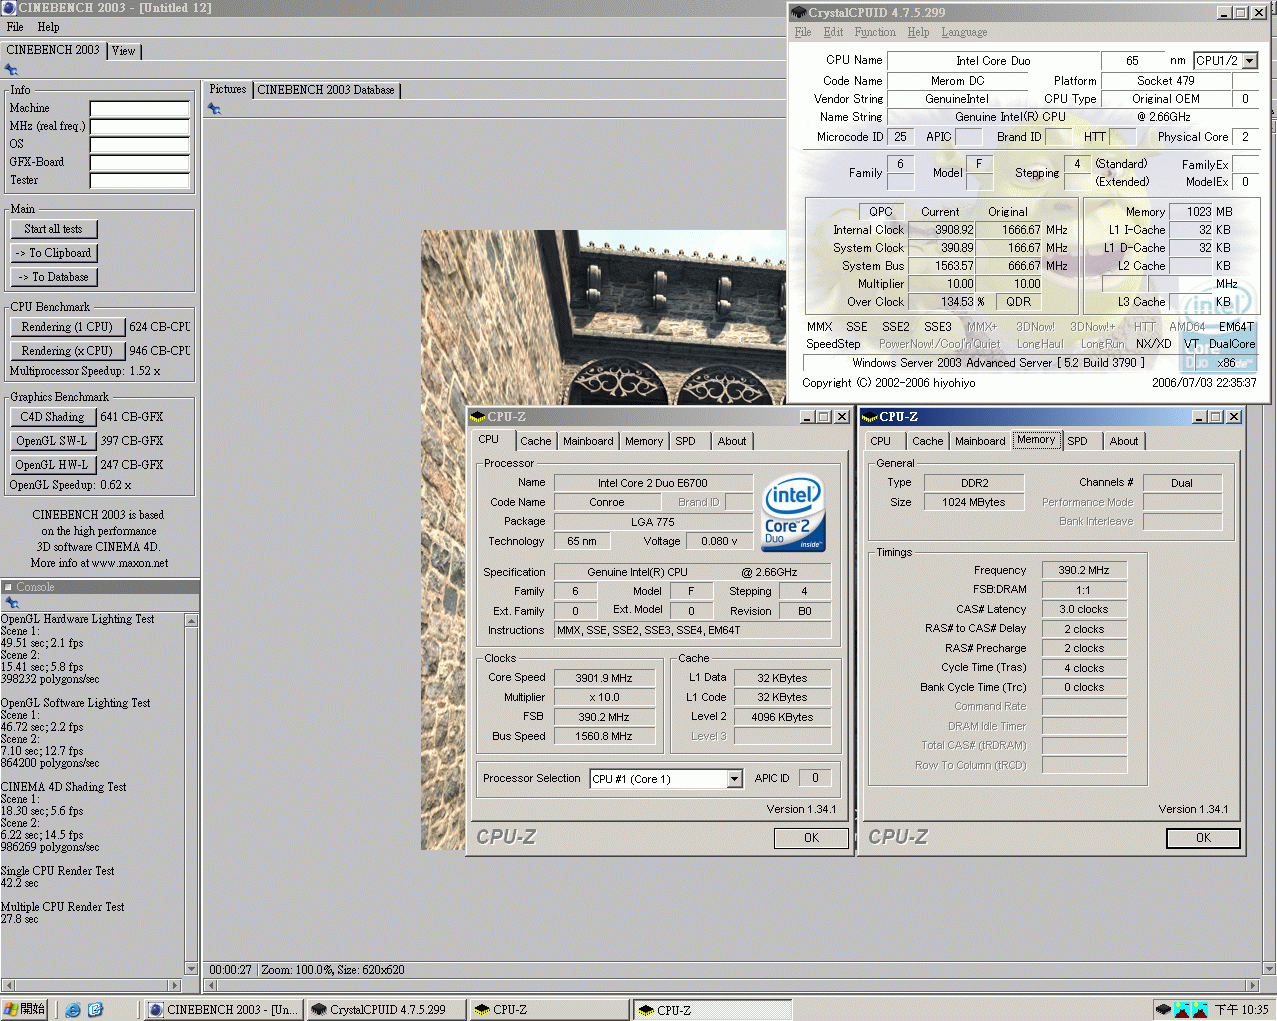The height and width of the screenshot is (1021, 1277).
Task: Open the CPU1/2 dropdown in CrystalCPUID
Action: (x=1250, y=61)
